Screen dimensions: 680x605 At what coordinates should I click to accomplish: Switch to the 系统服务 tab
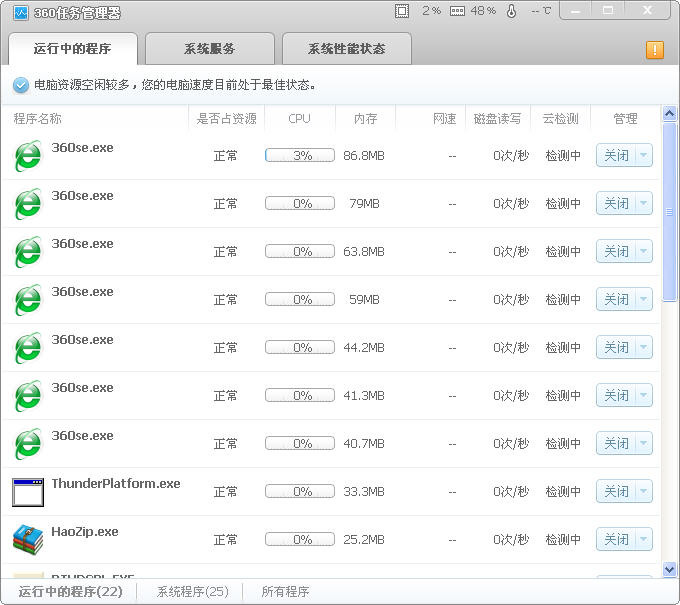pos(210,49)
